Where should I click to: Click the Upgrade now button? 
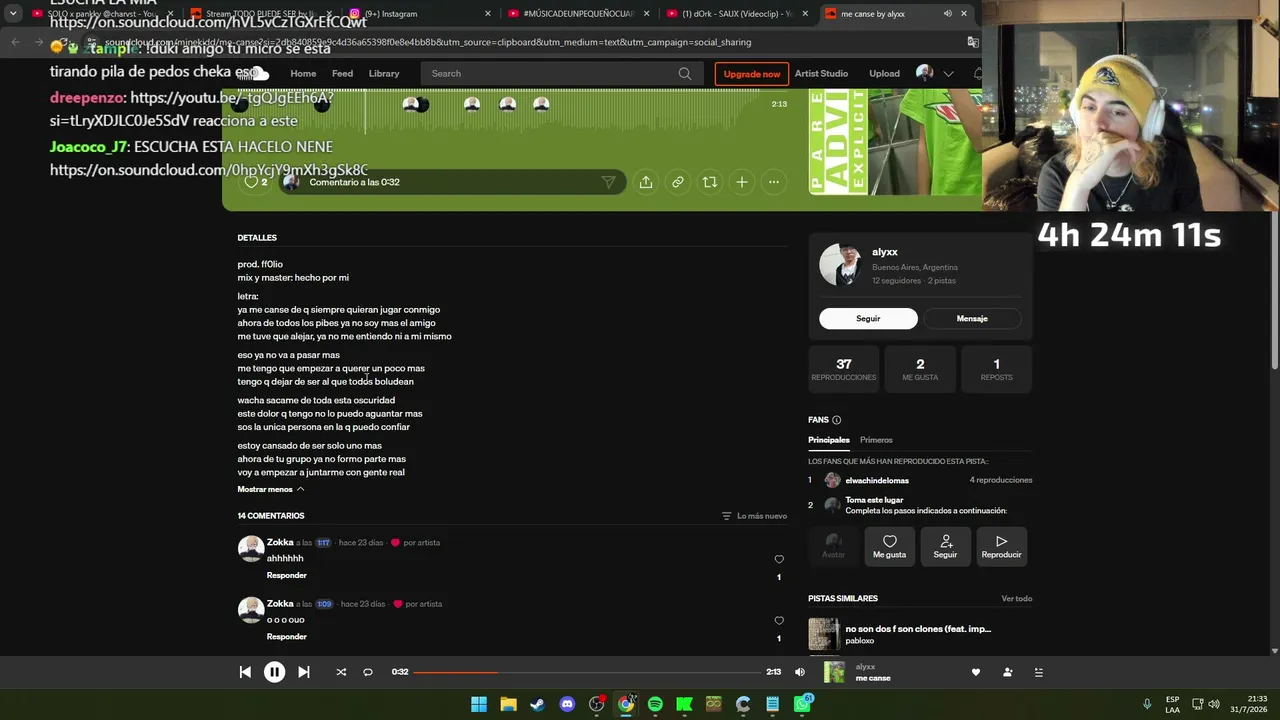pos(752,73)
